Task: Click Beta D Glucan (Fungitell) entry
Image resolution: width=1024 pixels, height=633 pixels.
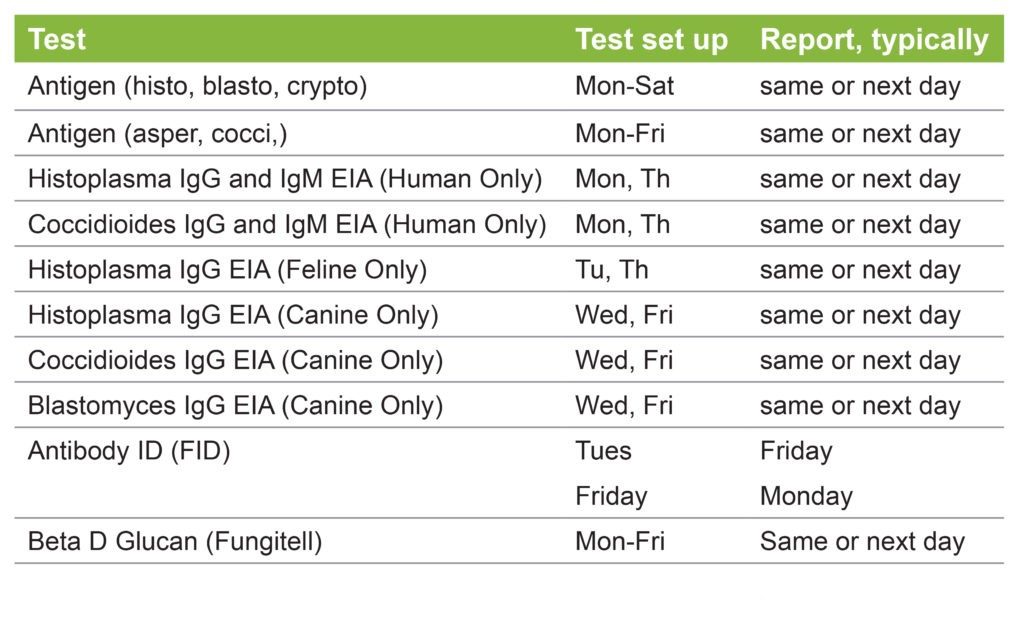Action: click(x=175, y=542)
